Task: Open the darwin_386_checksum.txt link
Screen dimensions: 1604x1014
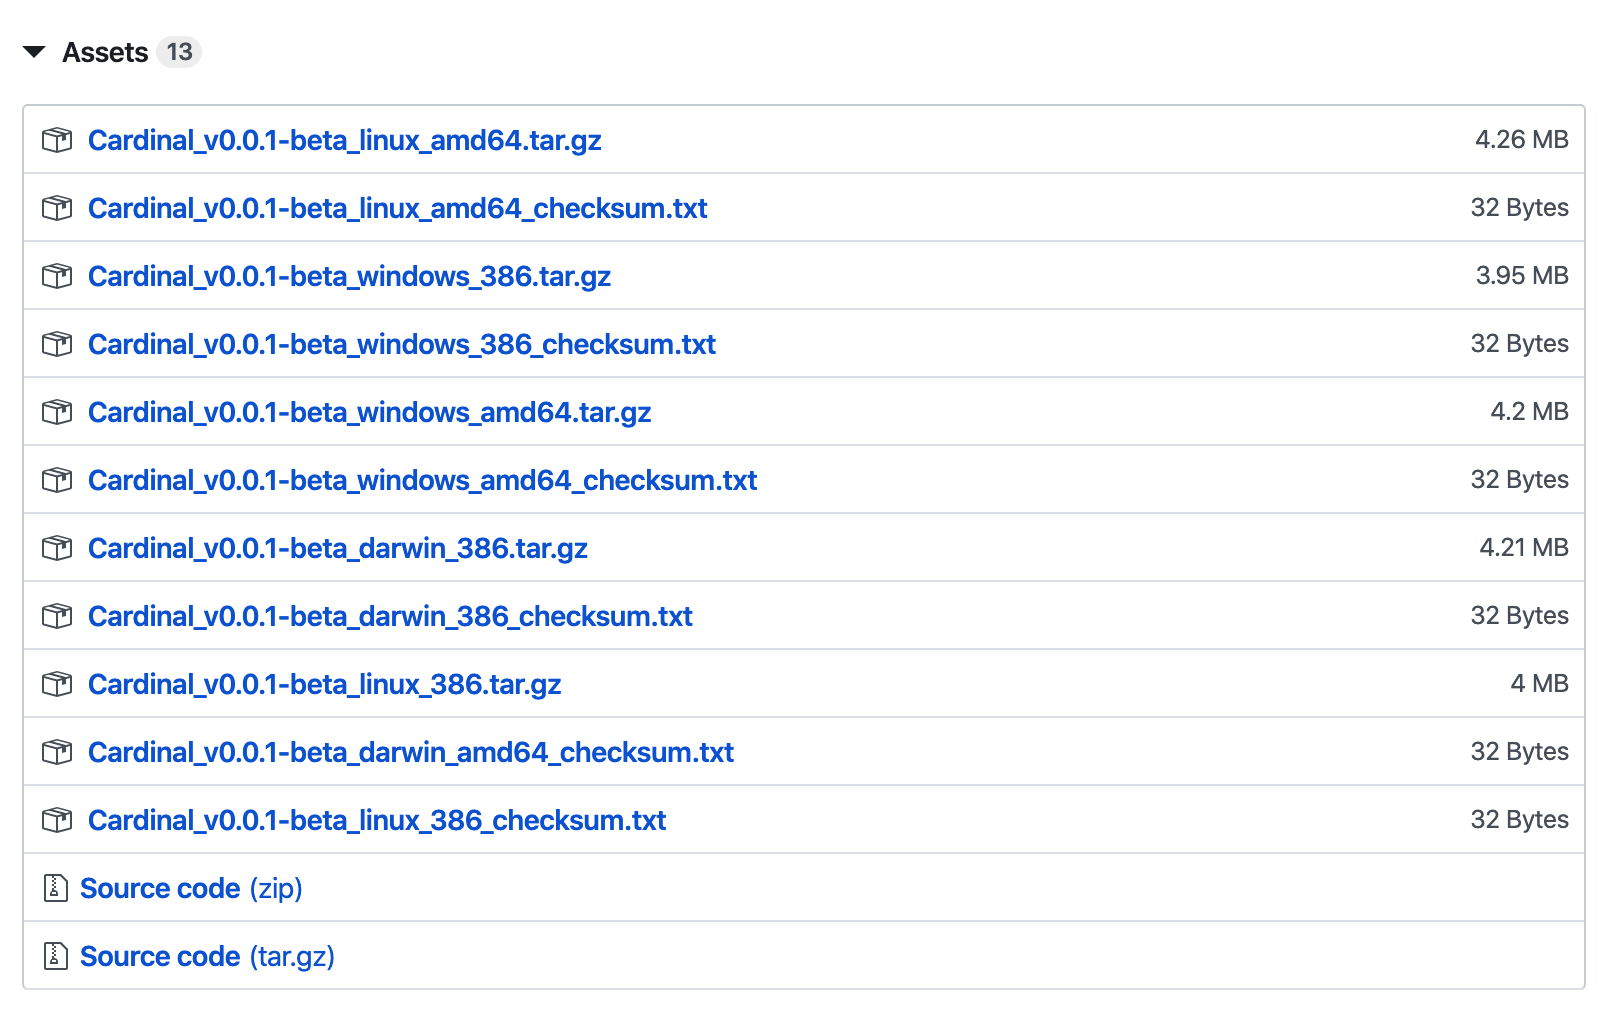Action: tap(390, 616)
